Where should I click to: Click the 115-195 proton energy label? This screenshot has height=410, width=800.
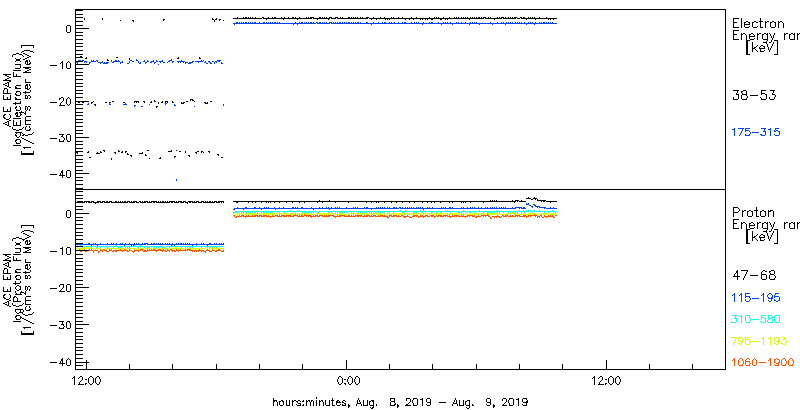[756, 298]
